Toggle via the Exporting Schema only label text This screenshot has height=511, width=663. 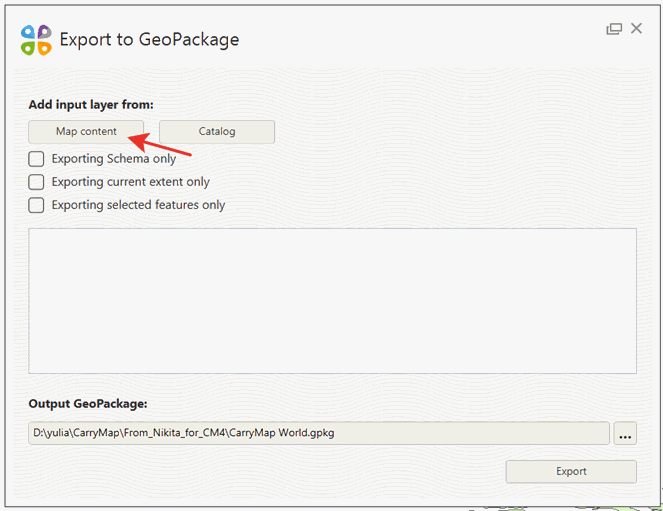pyautogui.click(x=114, y=159)
